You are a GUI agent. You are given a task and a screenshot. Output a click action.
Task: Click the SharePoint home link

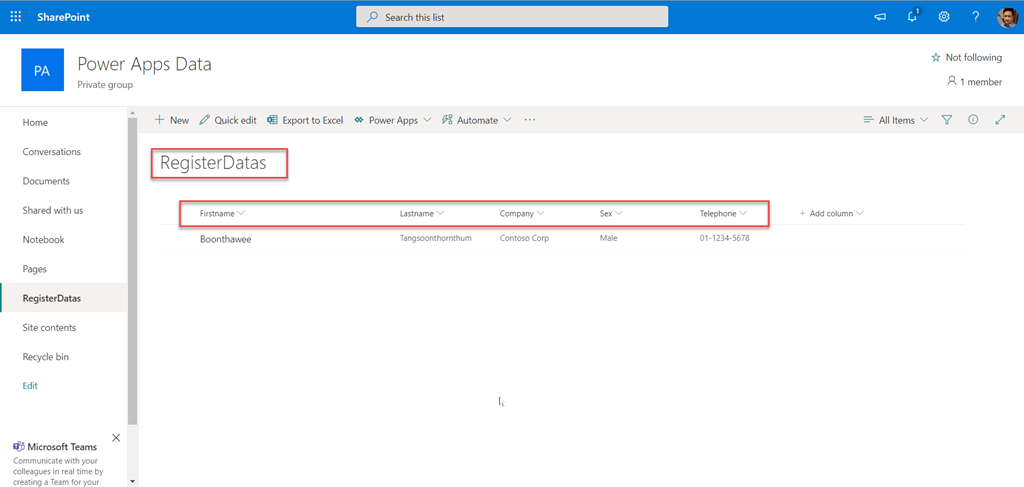pos(63,17)
